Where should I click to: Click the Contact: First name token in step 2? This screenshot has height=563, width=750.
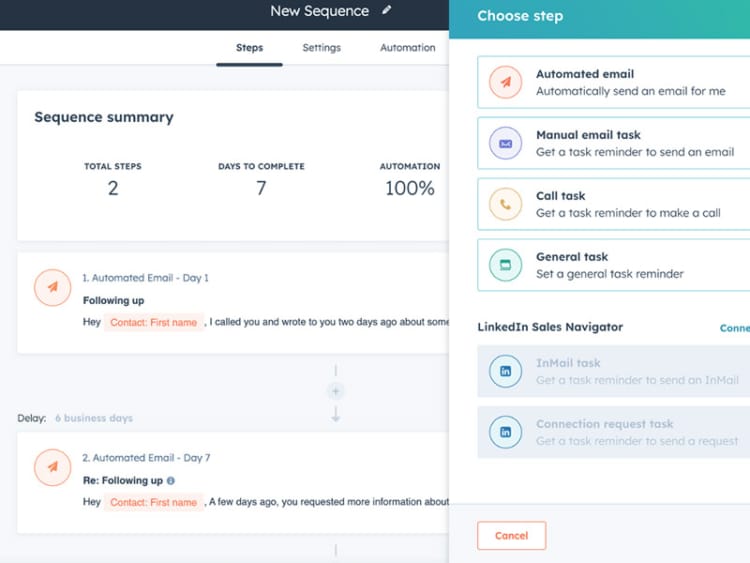click(x=154, y=502)
